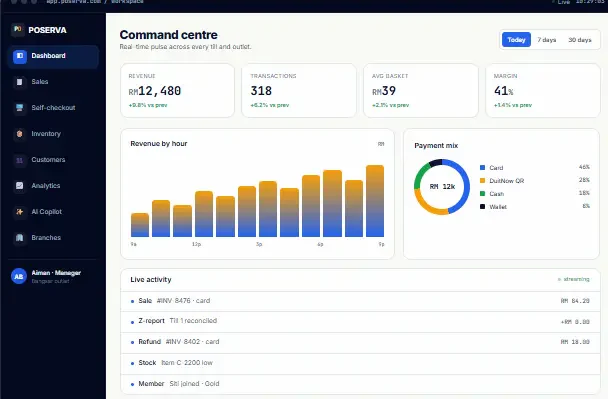This screenshot has height=399, width=608.
Task: Click the +6.2% vs prev transactions change
Action: [269, 105]
